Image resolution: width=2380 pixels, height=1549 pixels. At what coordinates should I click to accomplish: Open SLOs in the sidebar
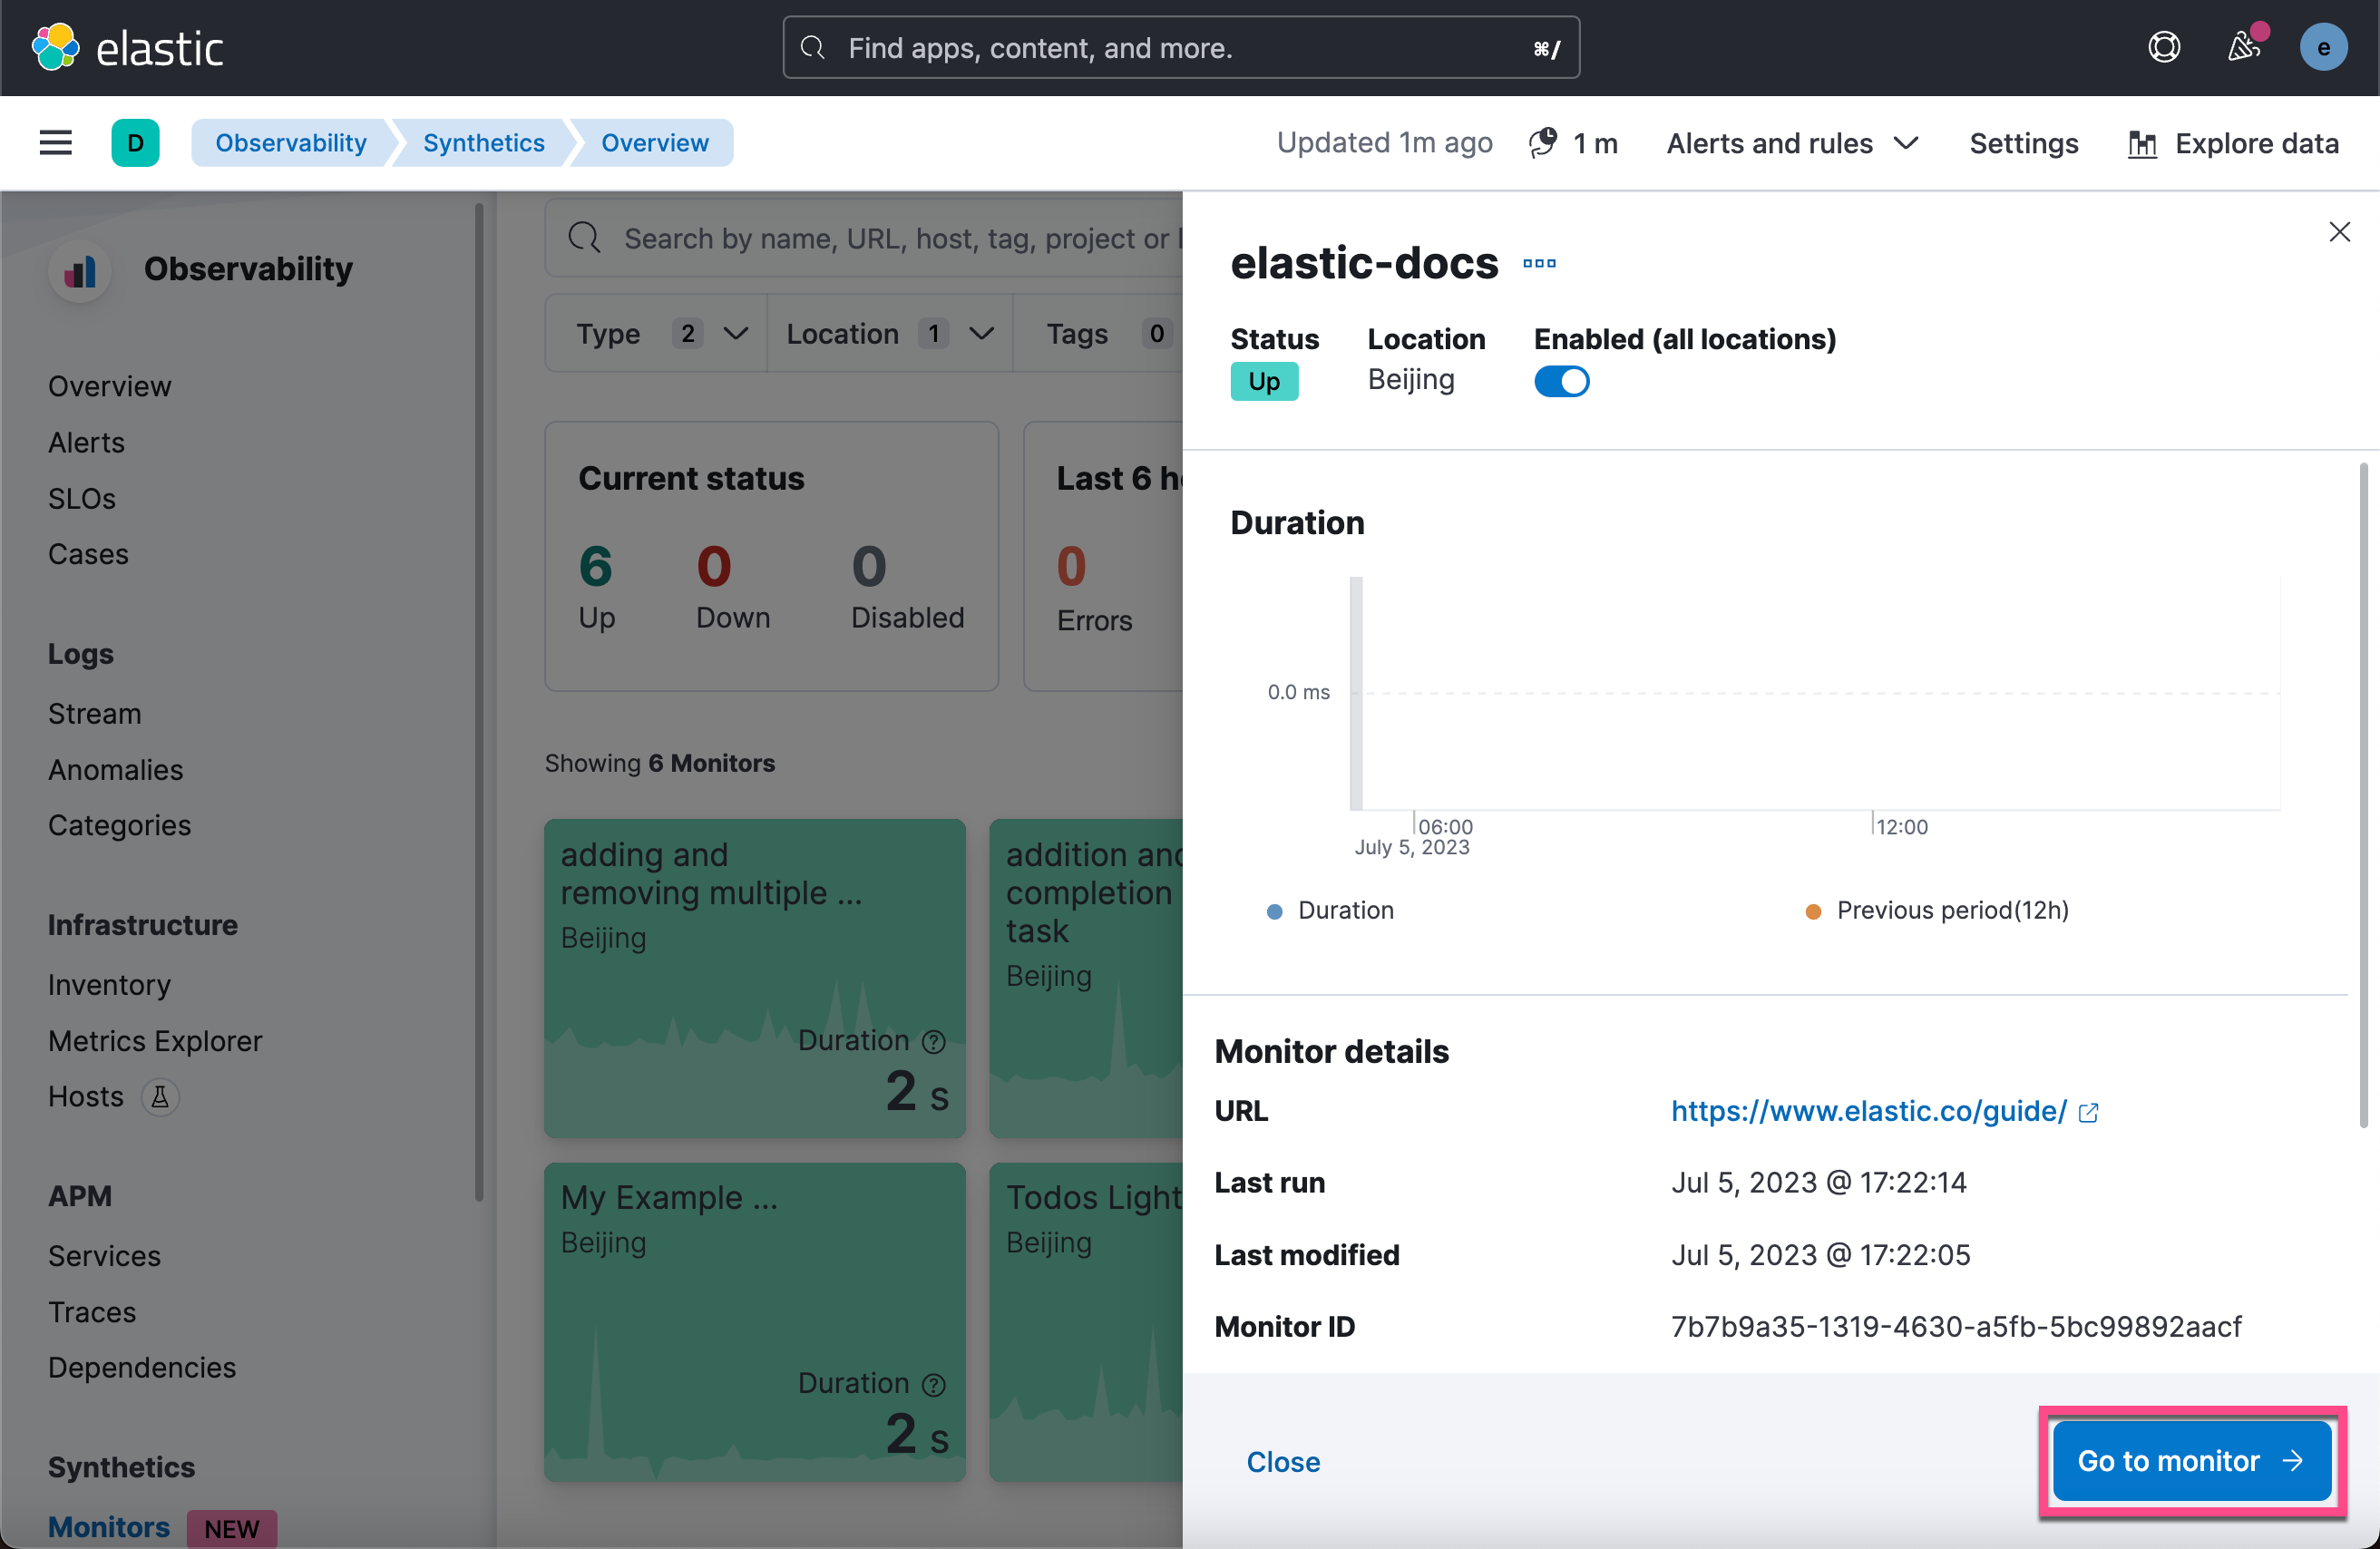click(x=82, y=498)
